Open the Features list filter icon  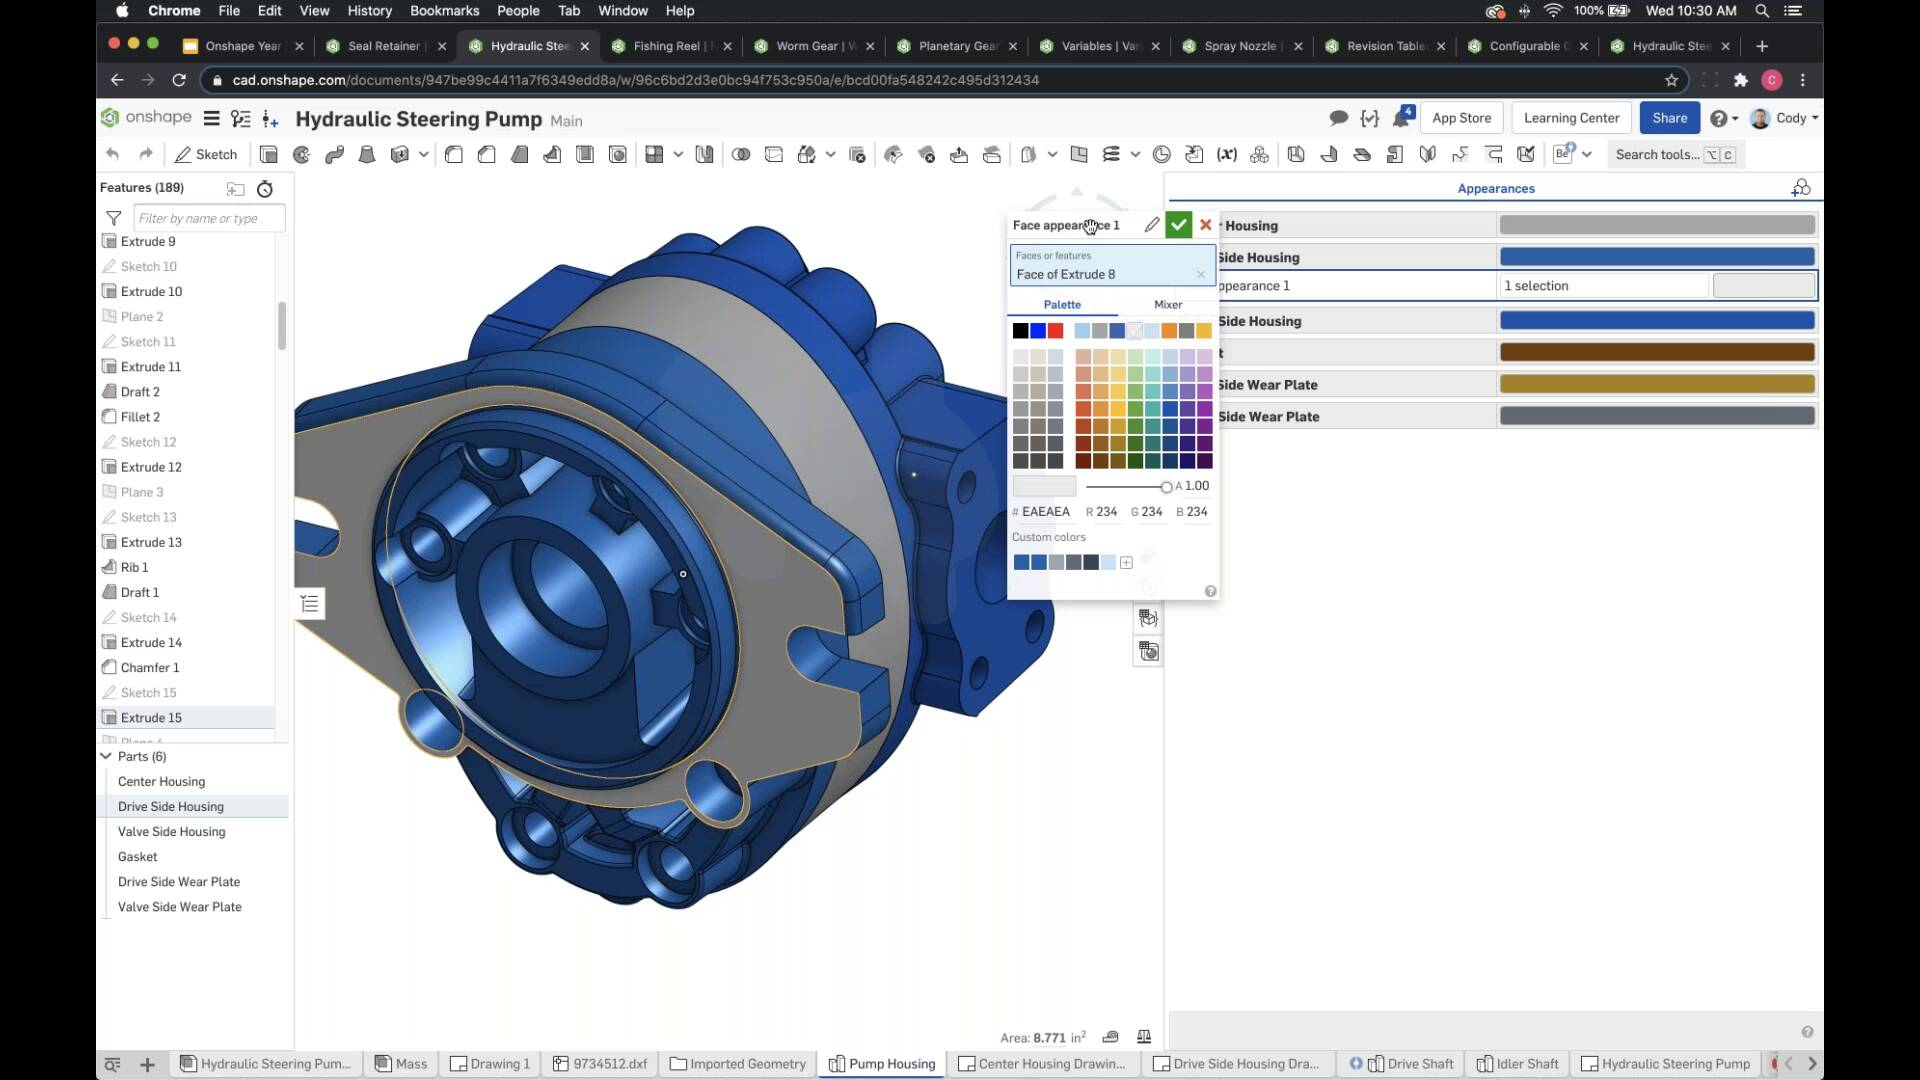113,218
